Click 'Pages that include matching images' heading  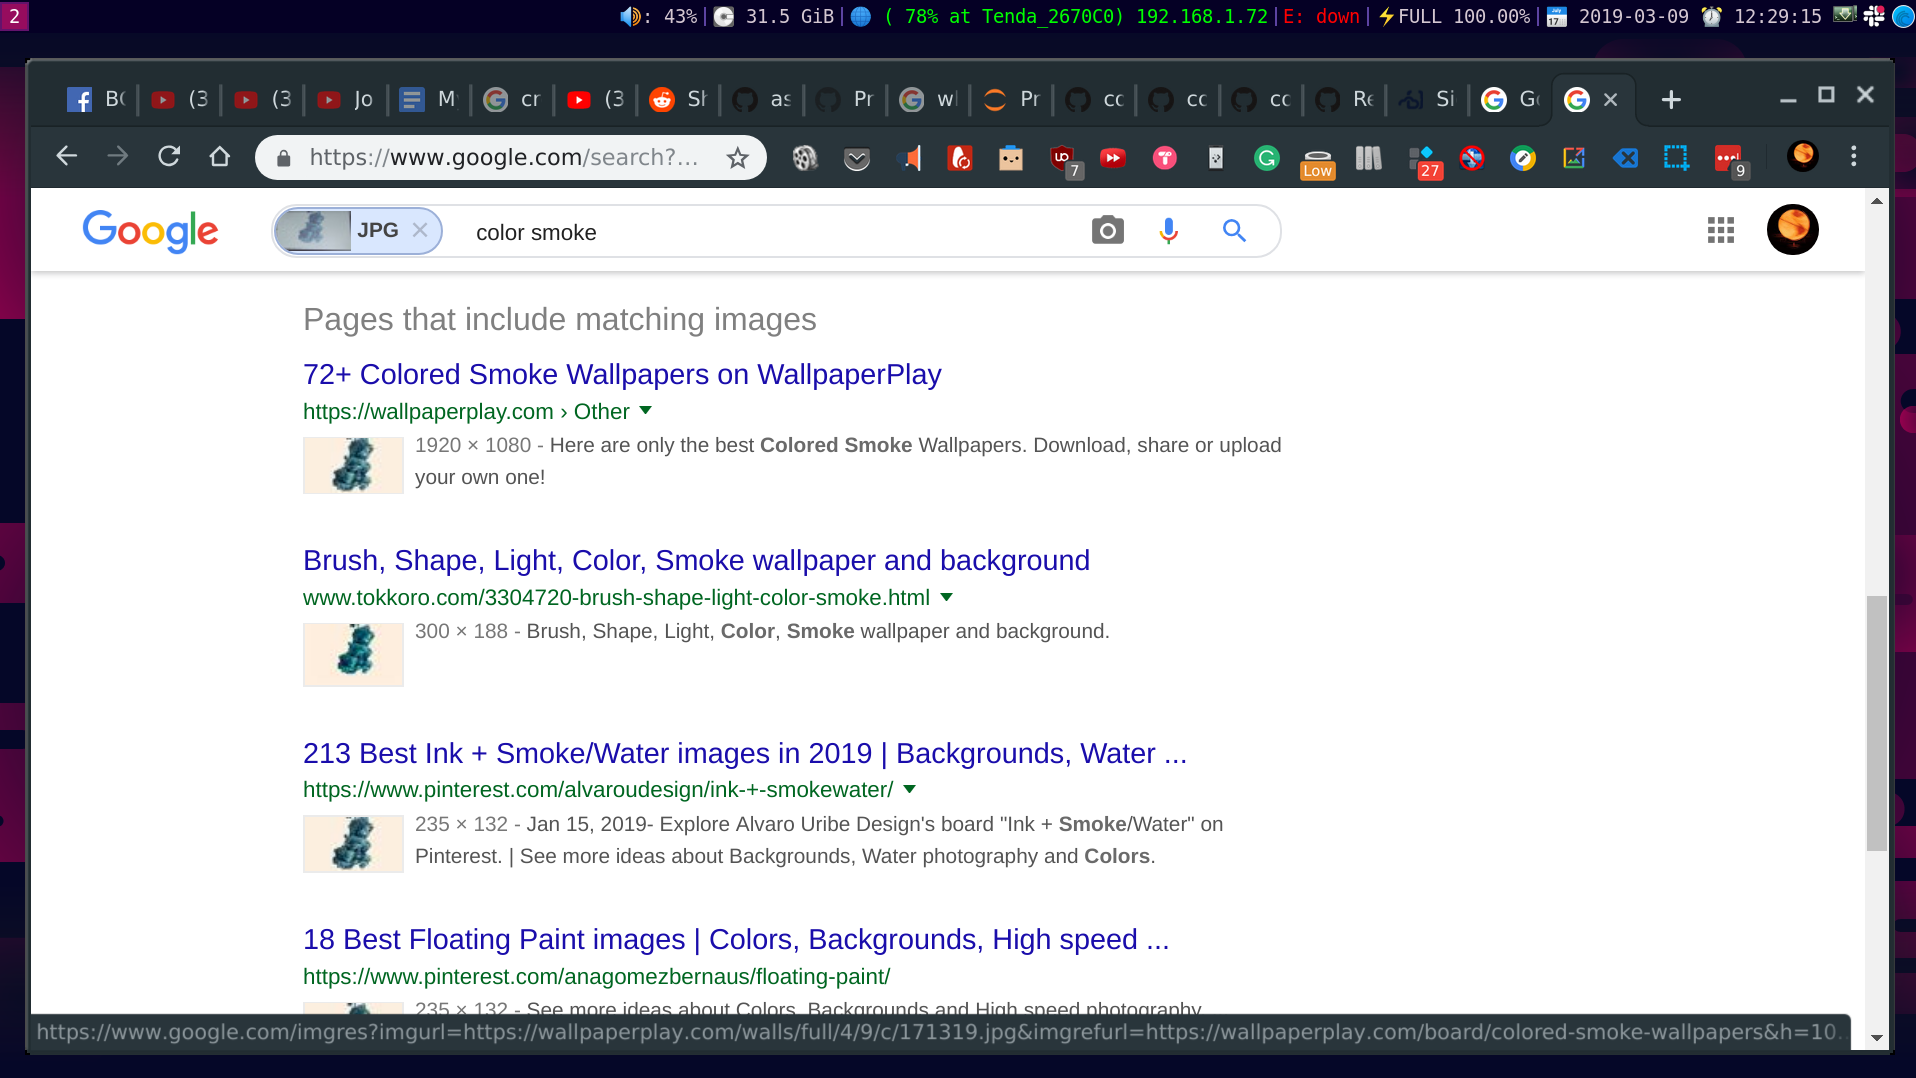point(560,319)
